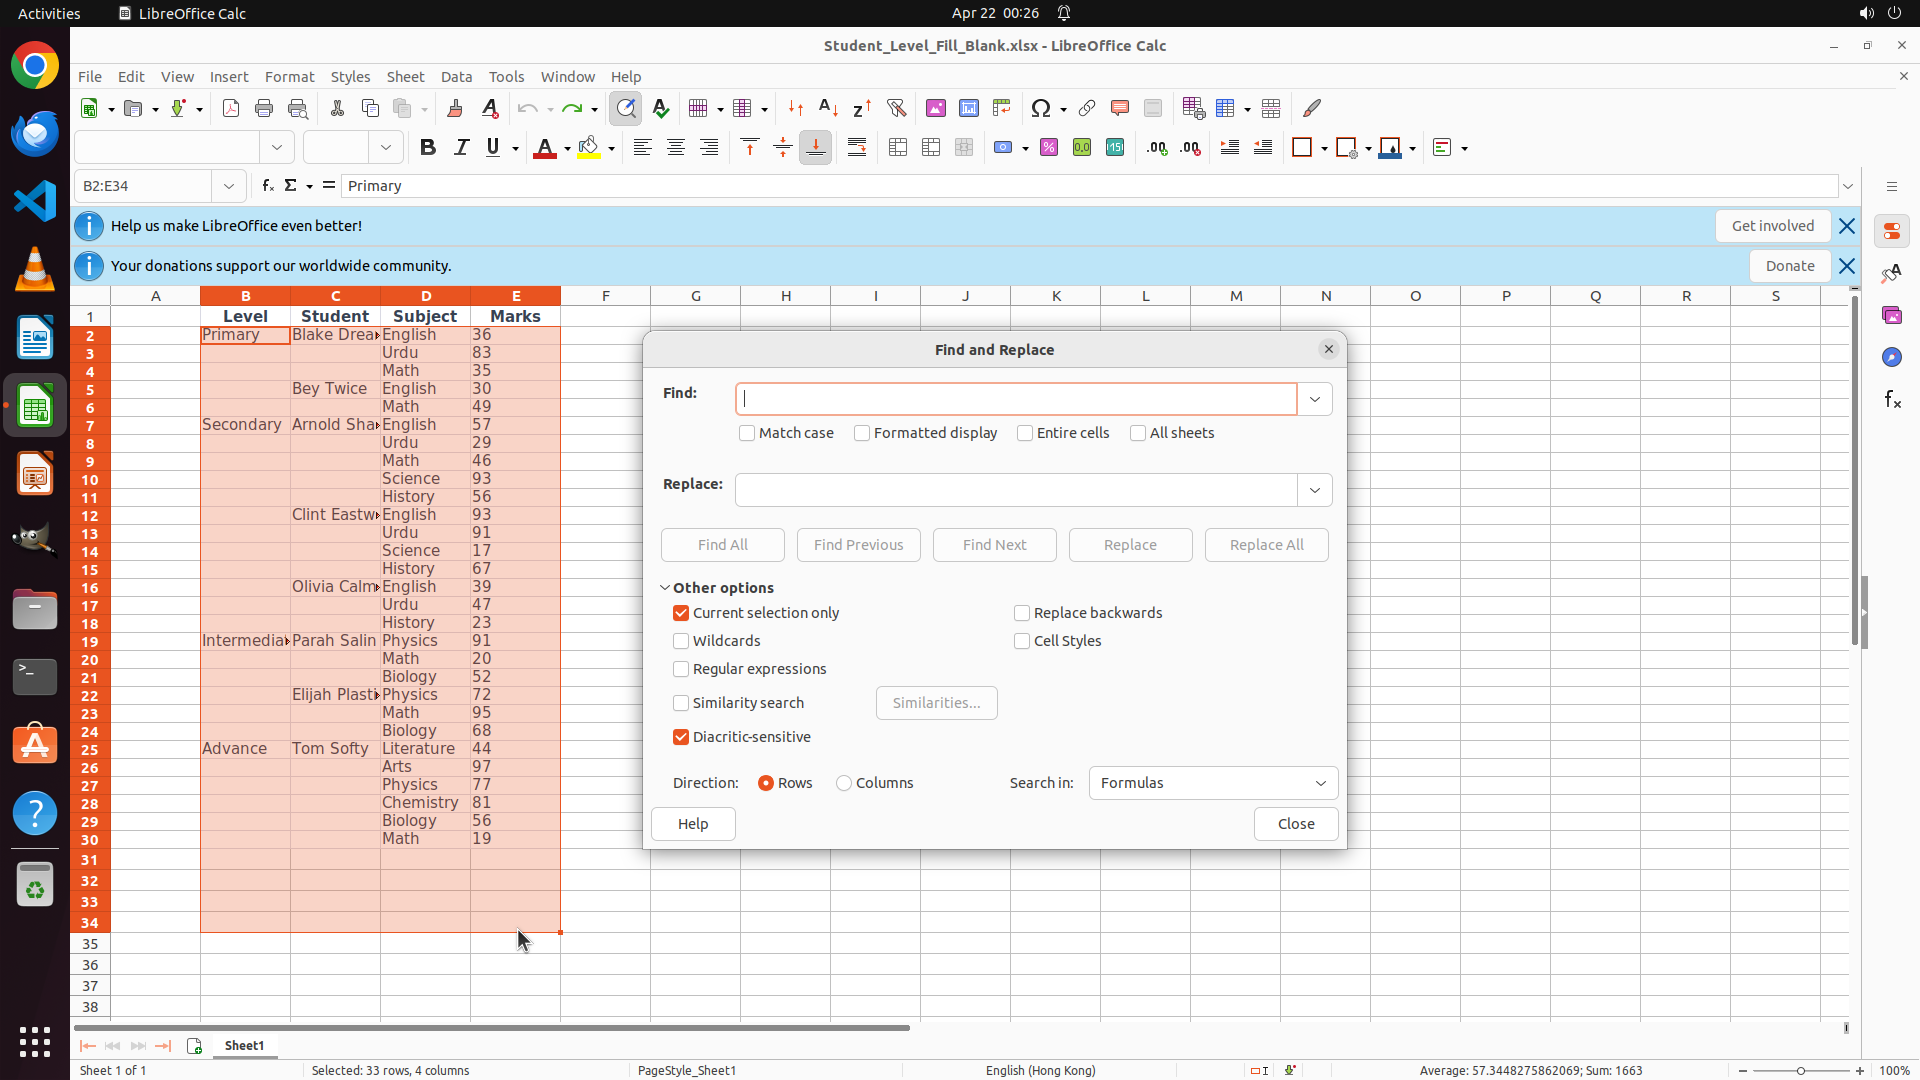Click the Print toolbar icon
The image size is (1920, 1080).
coord(264,108)
